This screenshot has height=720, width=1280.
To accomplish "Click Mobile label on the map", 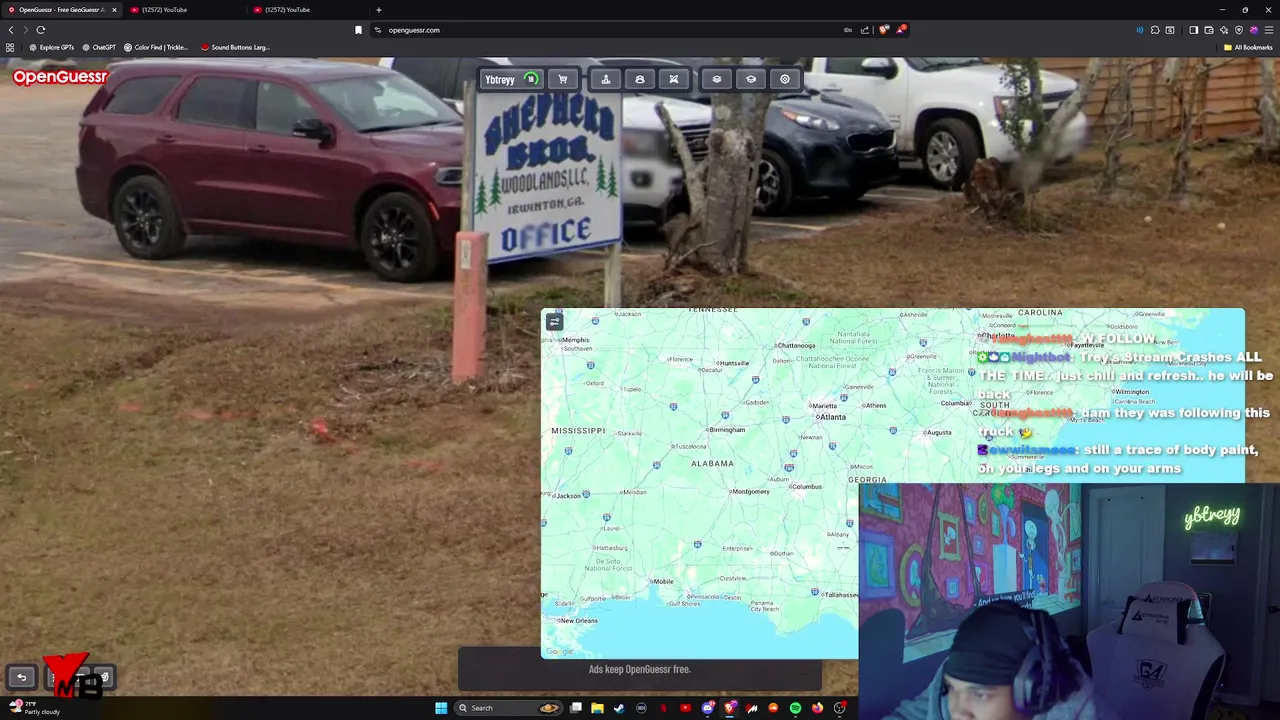I will click(x=662, y=581).
